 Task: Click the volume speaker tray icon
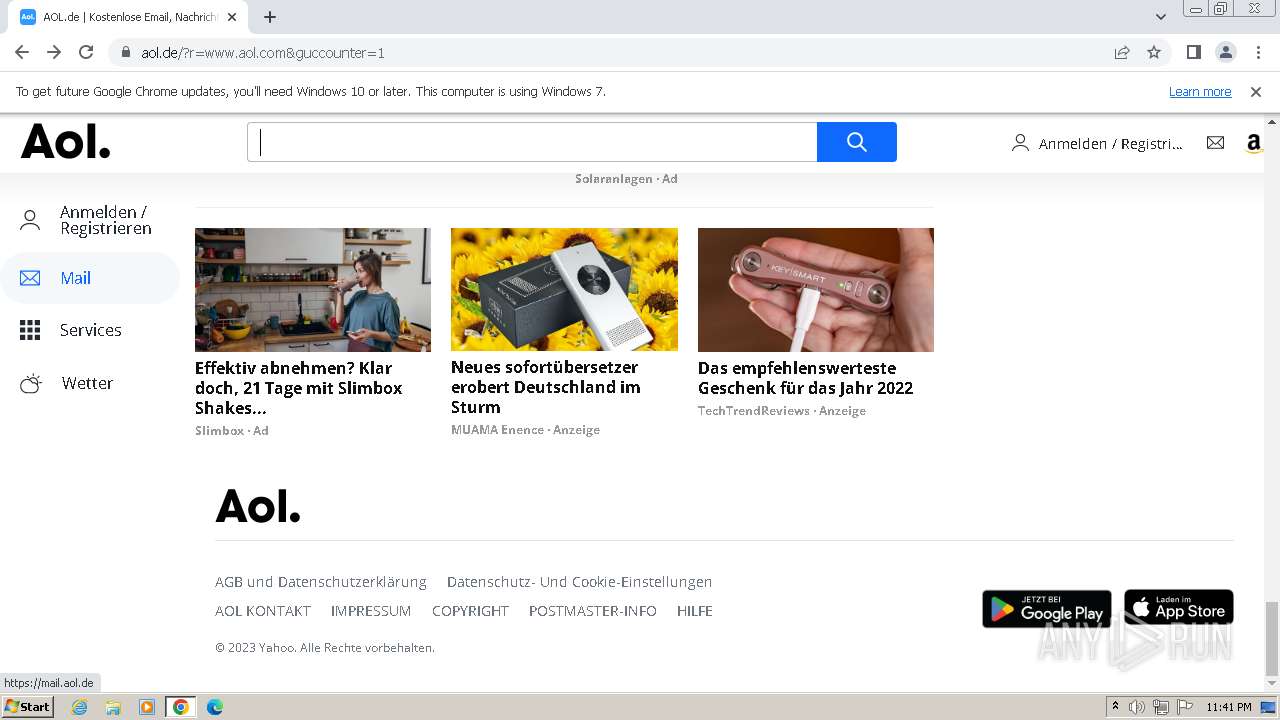point(1137,707)
